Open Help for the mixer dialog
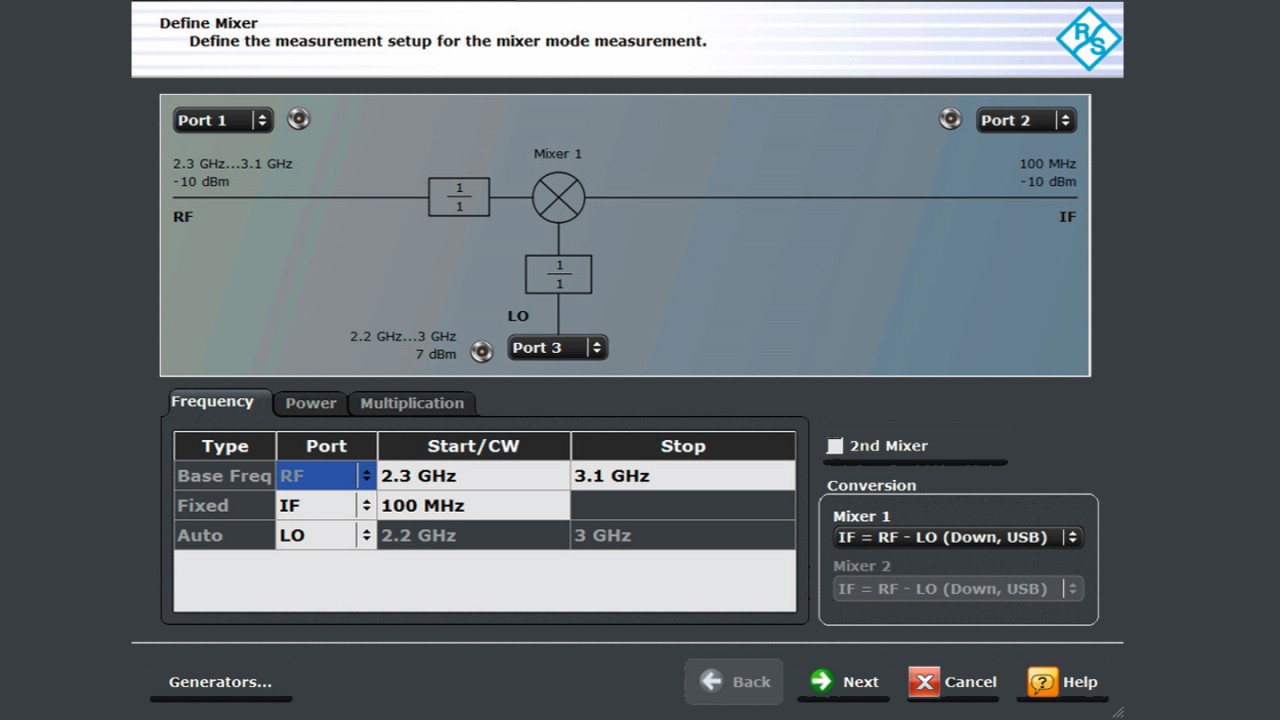The width and height of the screenshot is (1280, 720). 1063,682
